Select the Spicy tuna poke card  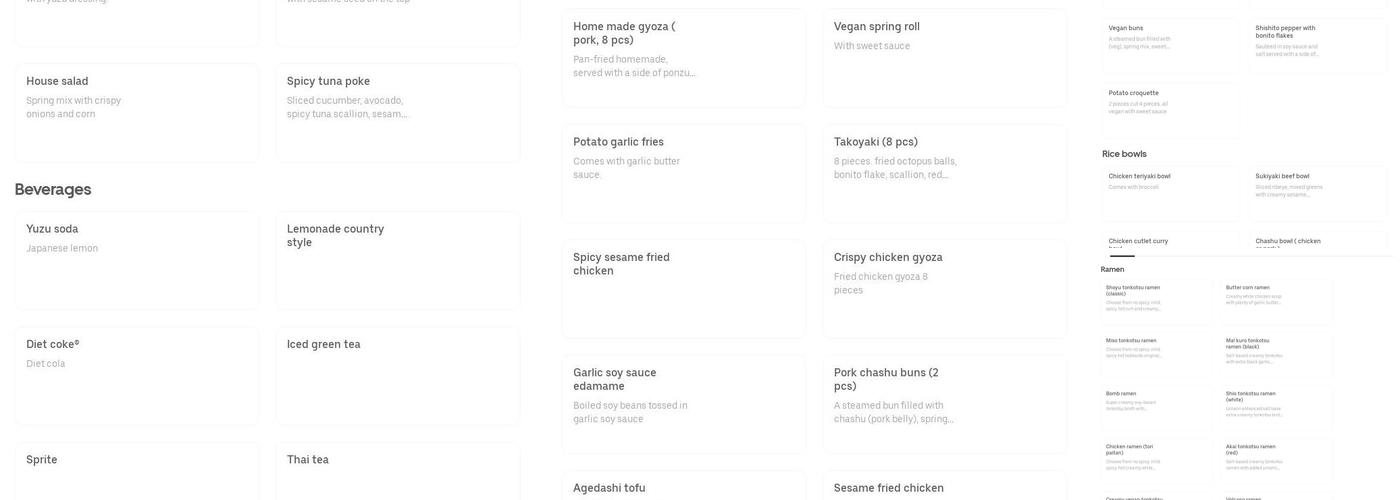(x=398, y=112)
